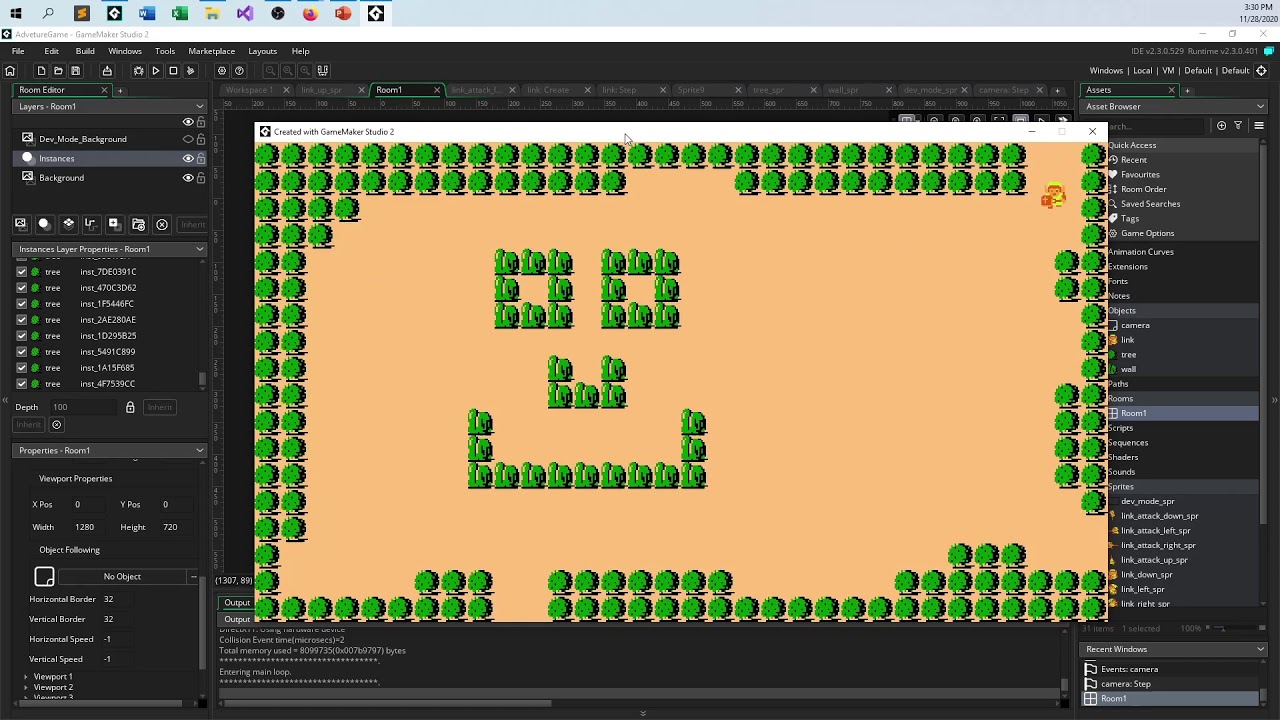Lock the Instances layer
The width and height of the screenshot is (1280, 720).
click(x=201, y=158)
